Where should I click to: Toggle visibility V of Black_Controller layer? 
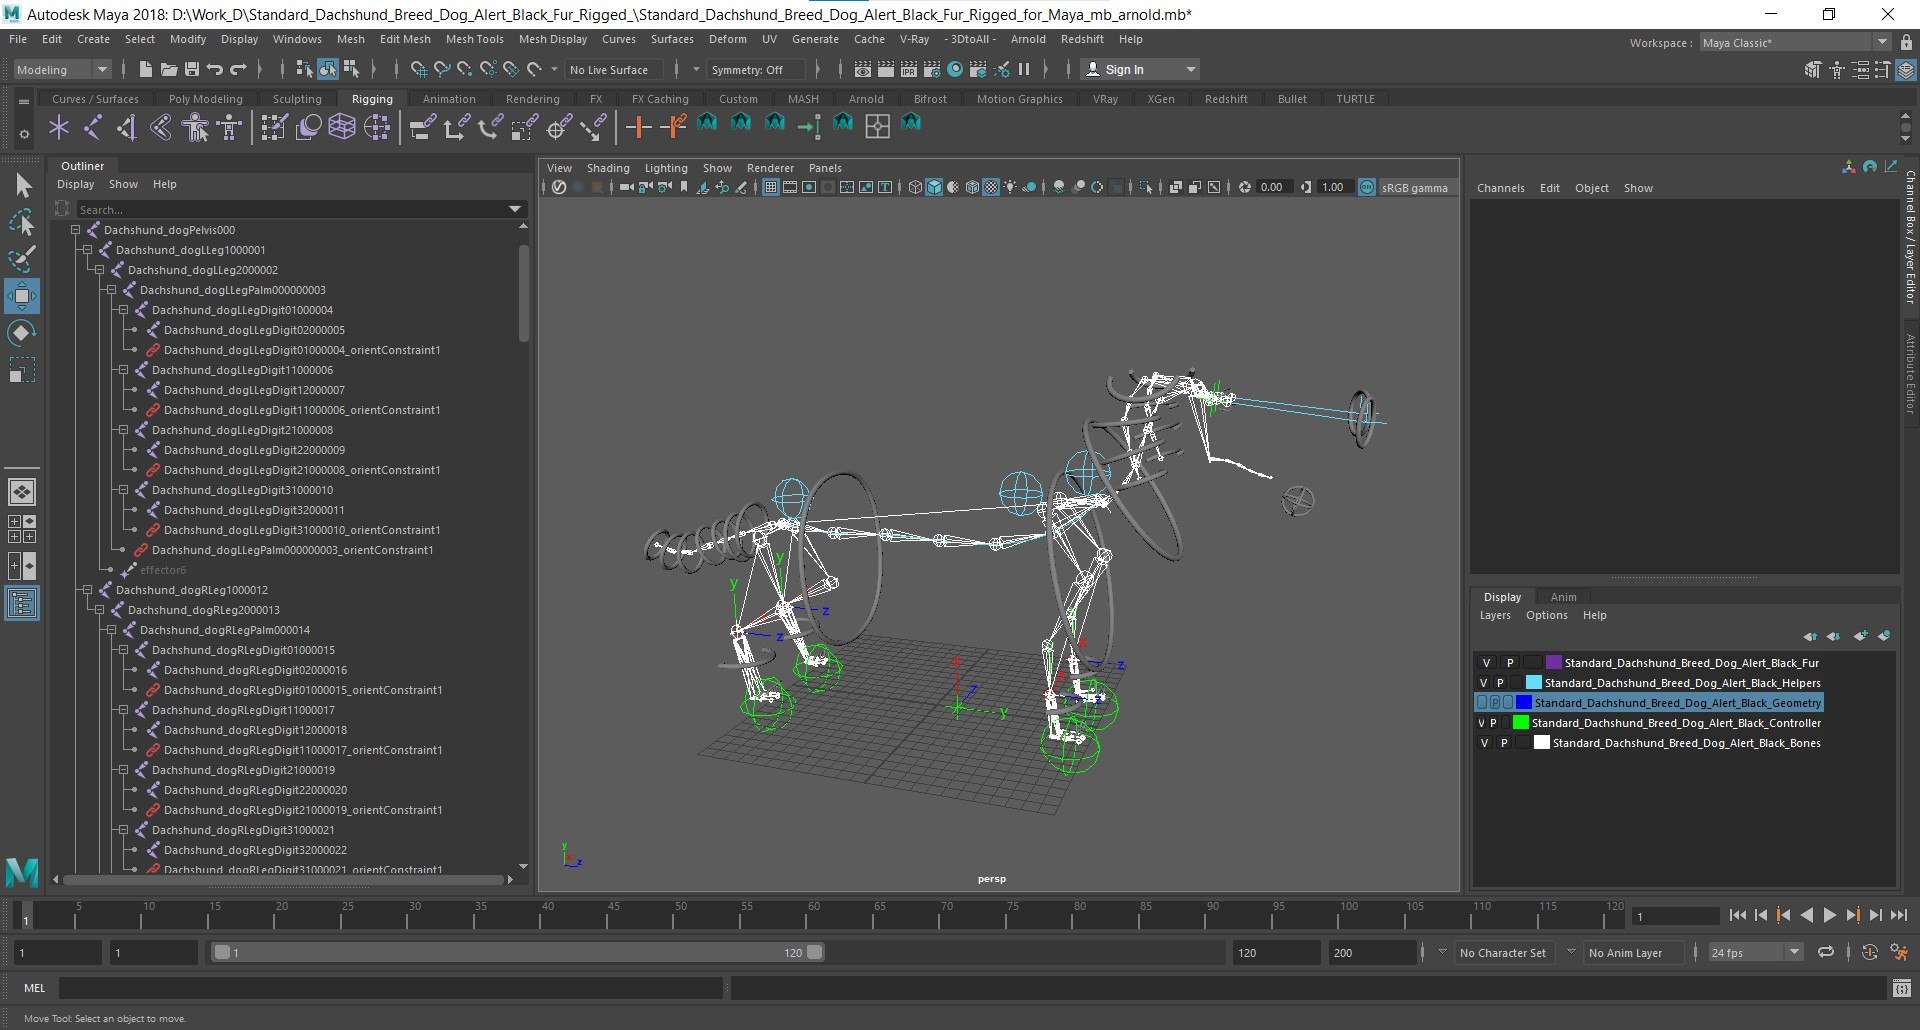[1481, 723]
